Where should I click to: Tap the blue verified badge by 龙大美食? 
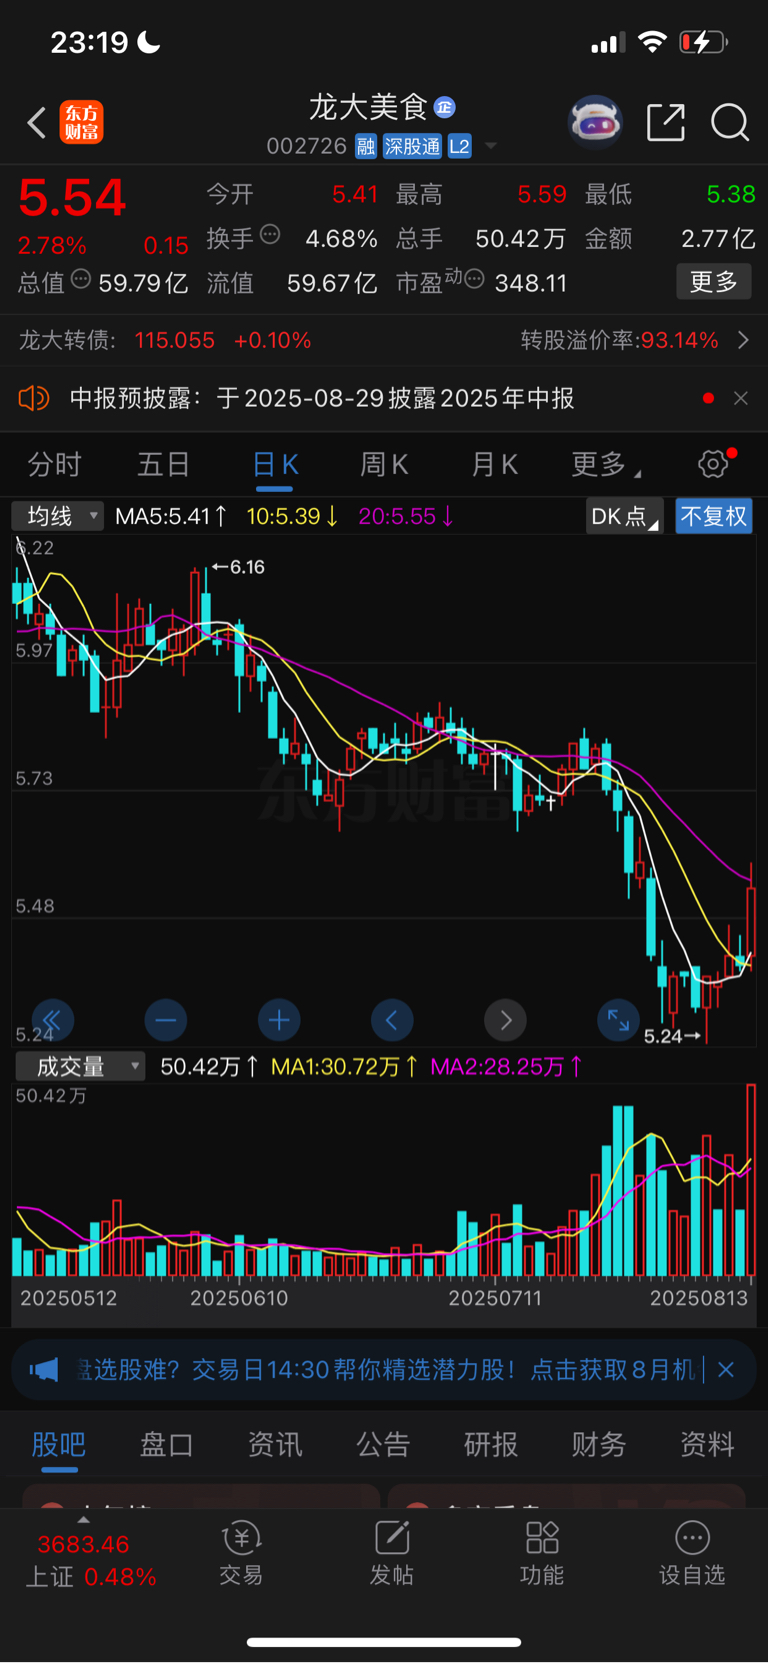[x=445, y=107]
